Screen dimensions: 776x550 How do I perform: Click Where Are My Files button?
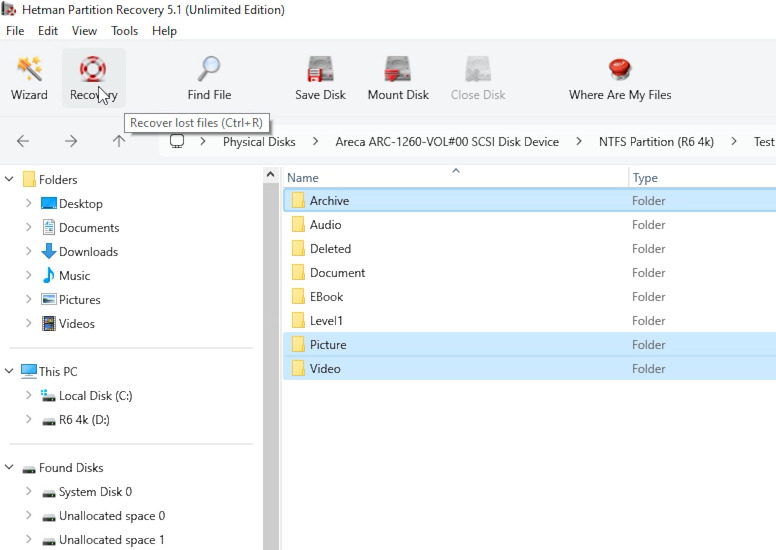click(620, 78)
